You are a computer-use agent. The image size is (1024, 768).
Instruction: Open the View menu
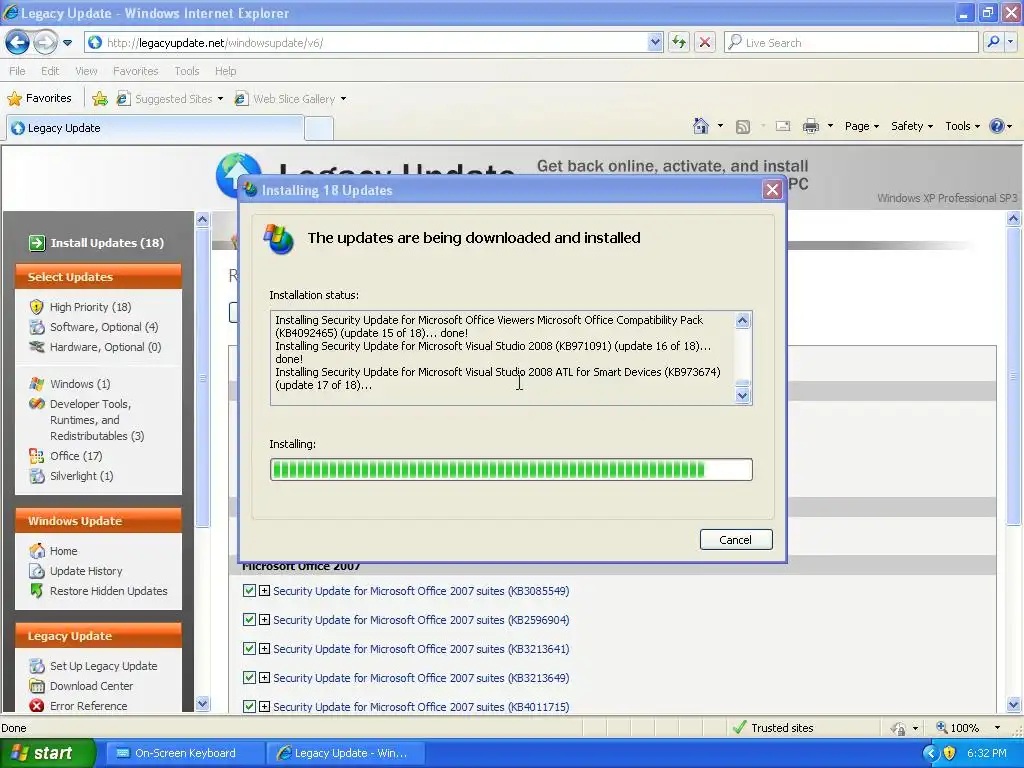pos(86,71)
